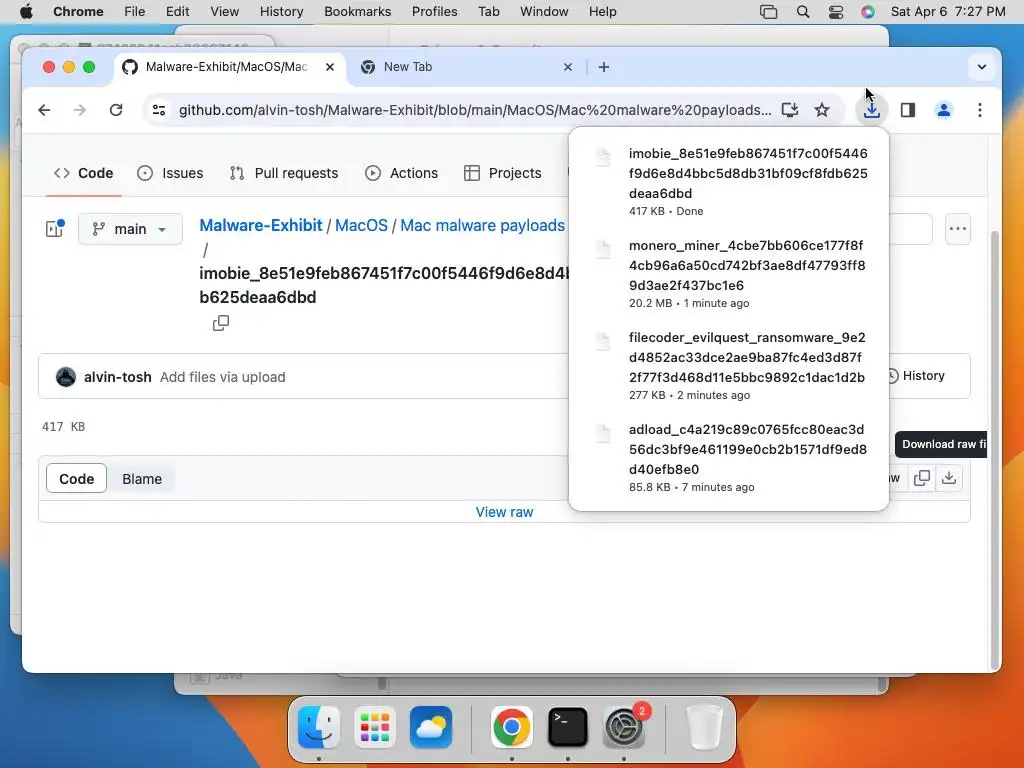1024x768 pixels.
Task: Open the Chrome profile avatar icon
Action: (x=944, y=110)
